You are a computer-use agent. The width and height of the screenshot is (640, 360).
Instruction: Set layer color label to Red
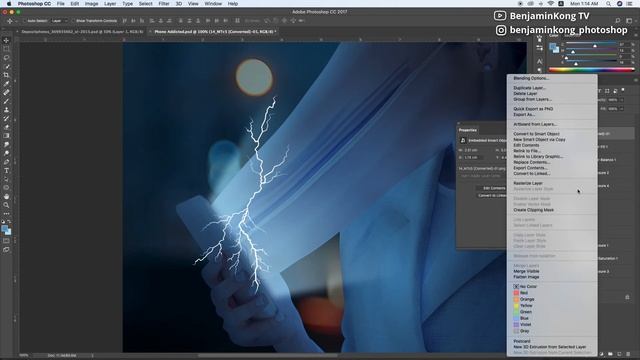pos(524,293)
